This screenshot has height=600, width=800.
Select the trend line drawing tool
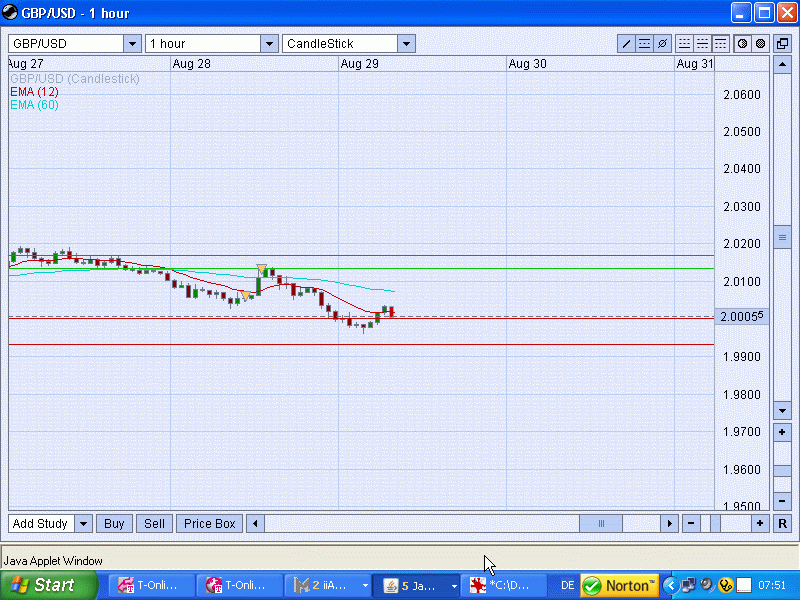(x=626, y=44)
